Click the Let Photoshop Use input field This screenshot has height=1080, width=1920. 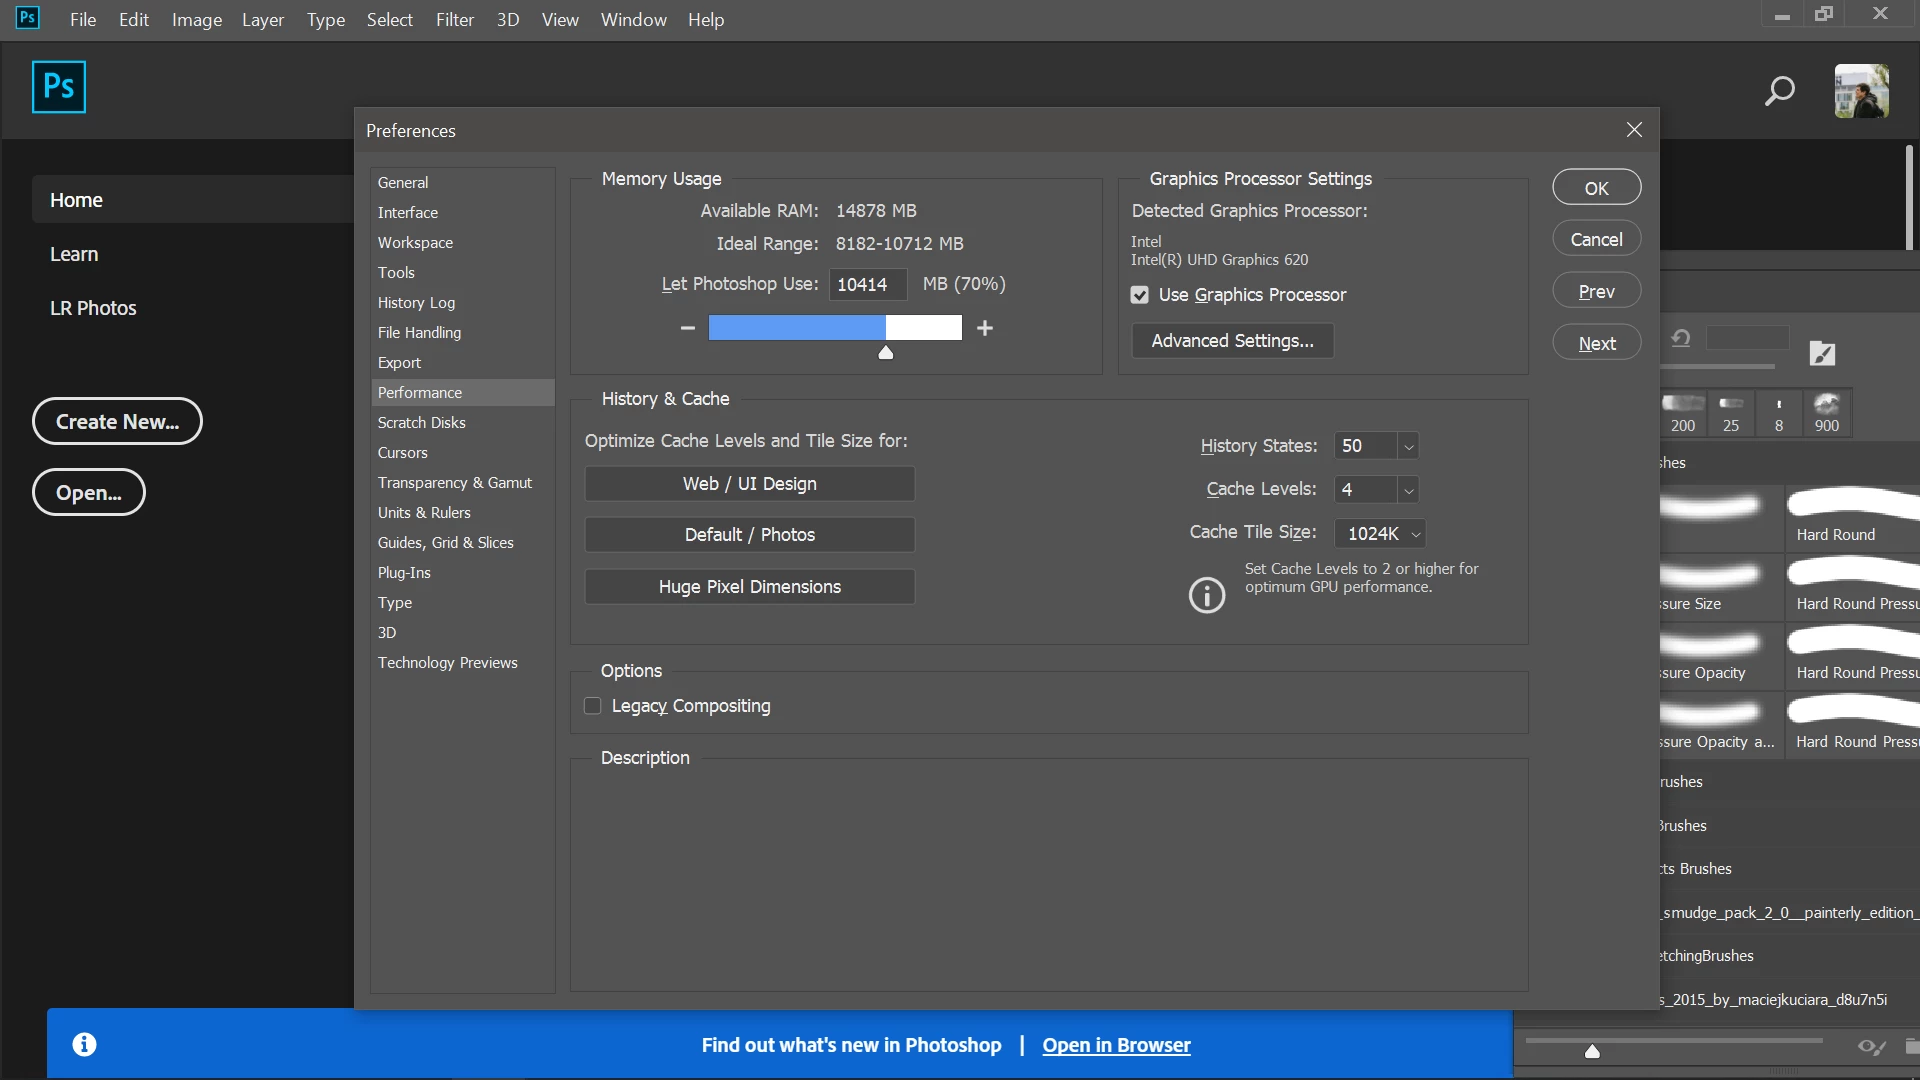[x=866, y=284]
